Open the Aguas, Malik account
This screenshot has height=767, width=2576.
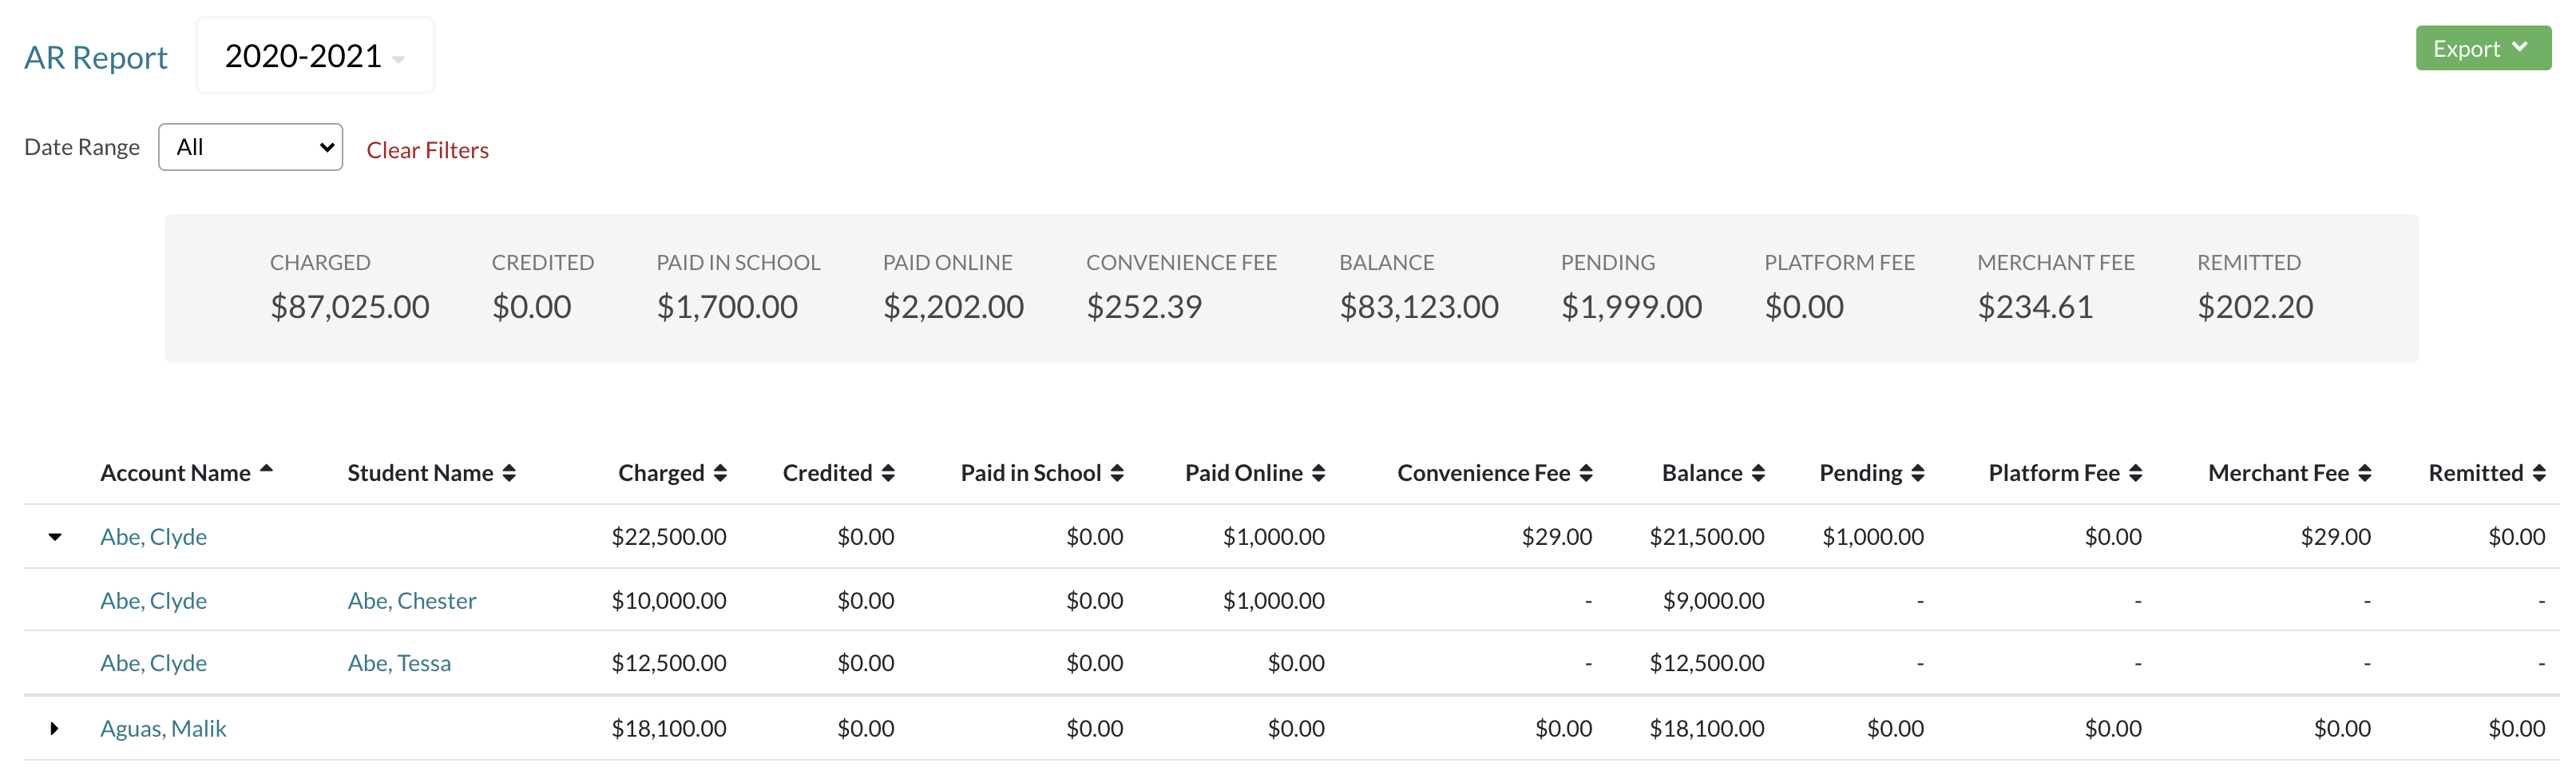click(x=163, y=728)
